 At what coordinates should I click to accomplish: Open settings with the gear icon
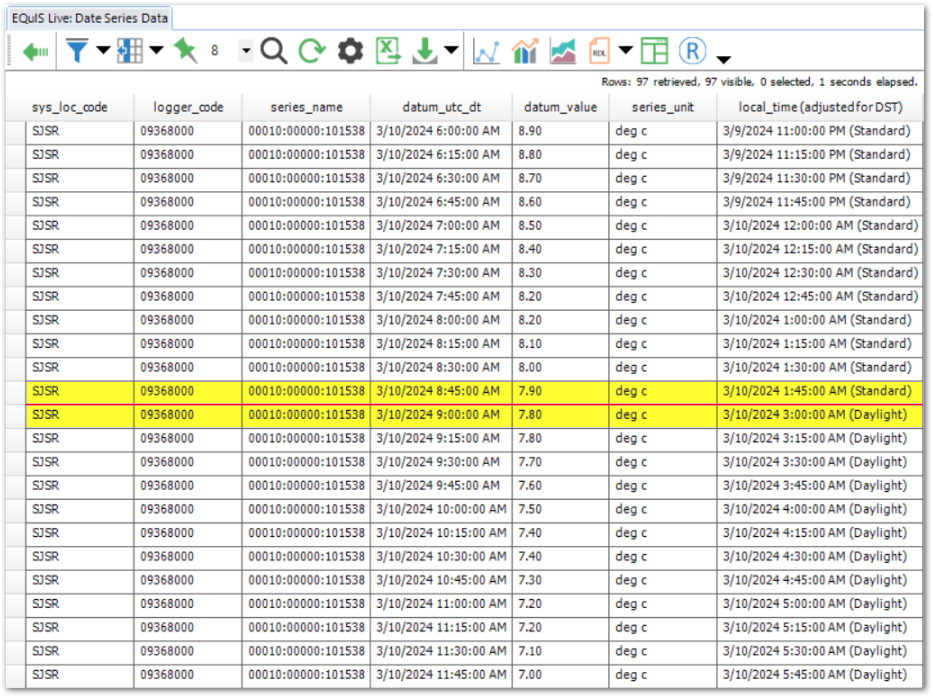(350, 52)
